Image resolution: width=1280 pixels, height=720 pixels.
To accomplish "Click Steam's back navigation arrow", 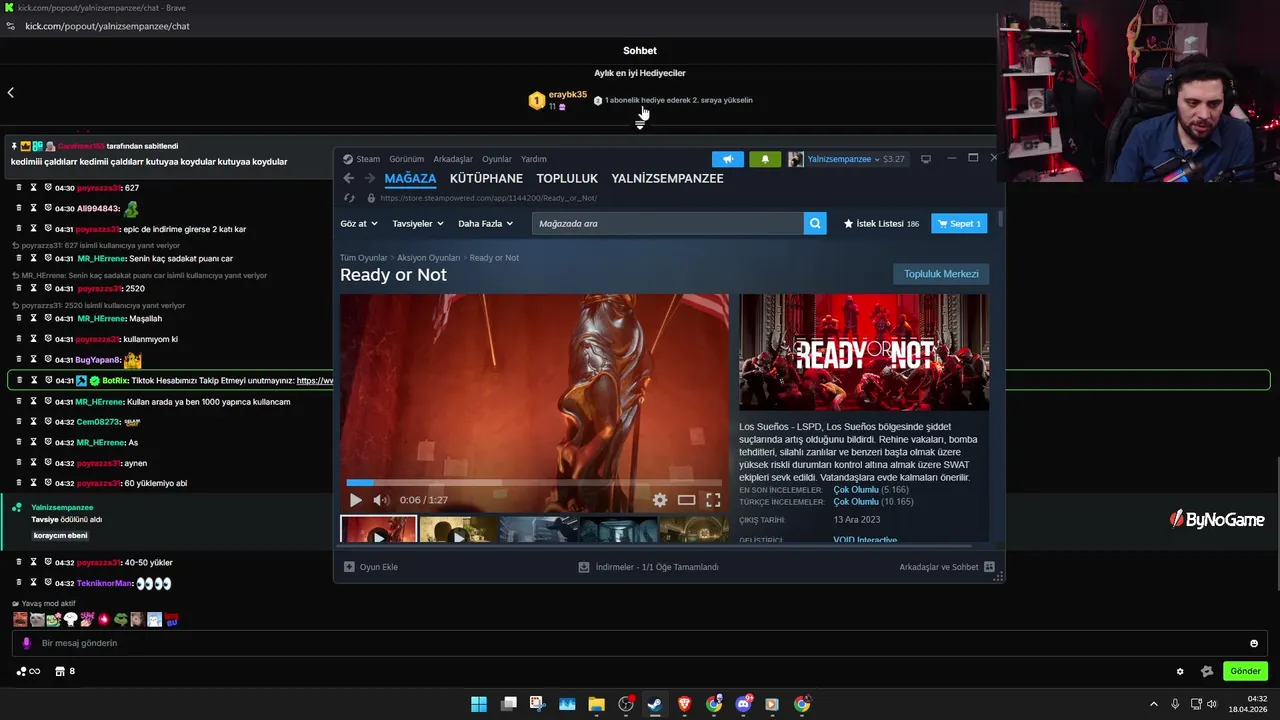I will click(x=348, y=178).
